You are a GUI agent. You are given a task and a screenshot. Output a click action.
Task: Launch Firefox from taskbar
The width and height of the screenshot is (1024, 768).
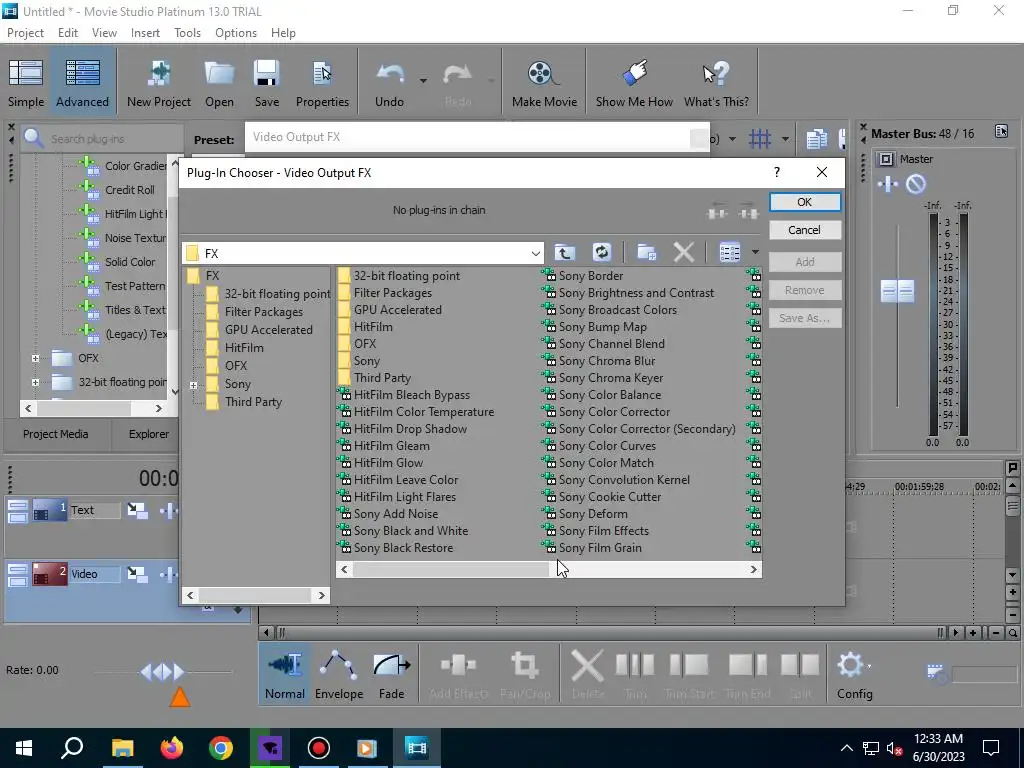coord(172,747)
